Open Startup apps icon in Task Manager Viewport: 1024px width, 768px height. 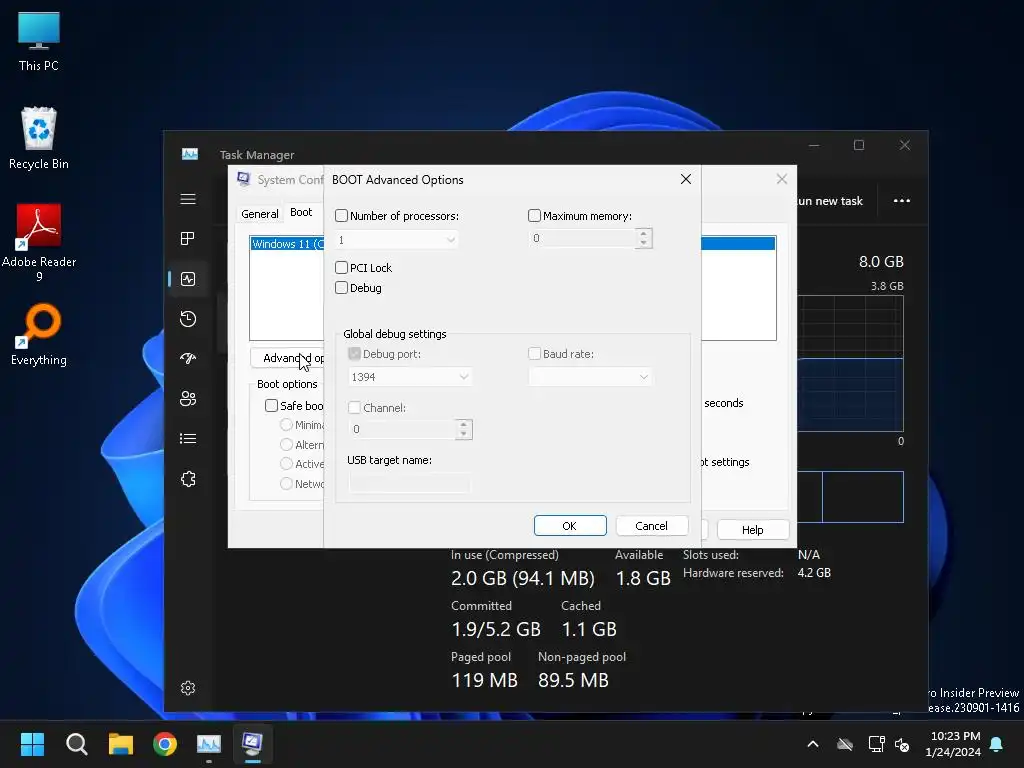(x=188, y=359)
